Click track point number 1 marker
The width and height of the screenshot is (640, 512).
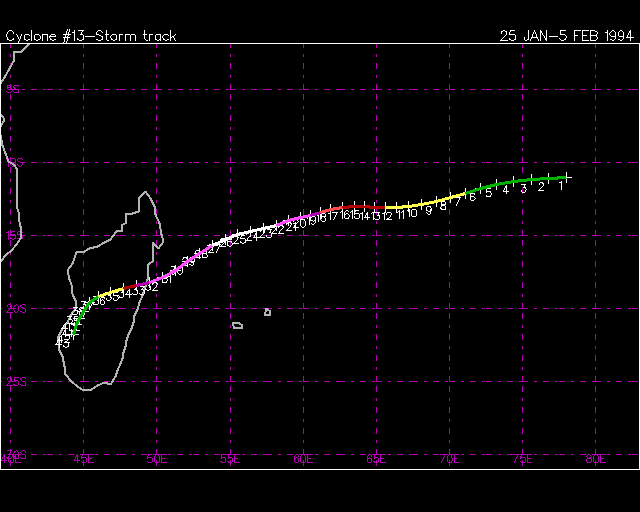tap(567, 177)
